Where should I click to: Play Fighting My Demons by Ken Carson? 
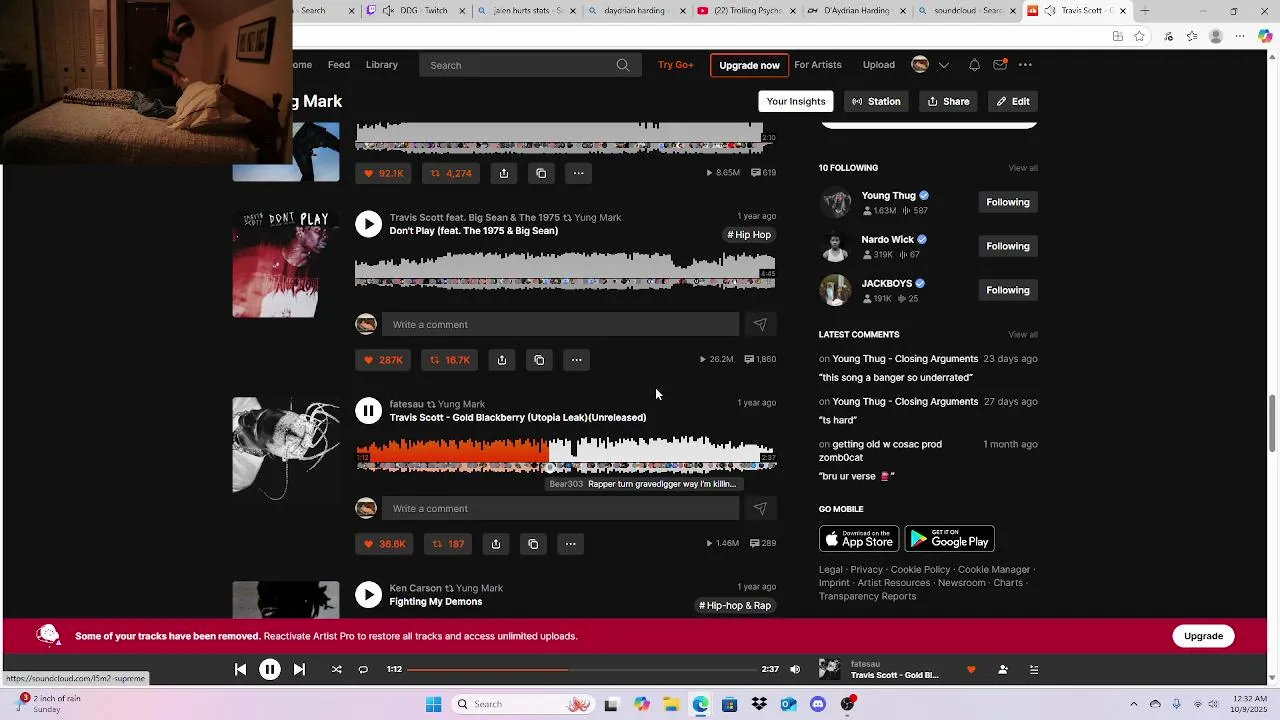coord(368,594)
